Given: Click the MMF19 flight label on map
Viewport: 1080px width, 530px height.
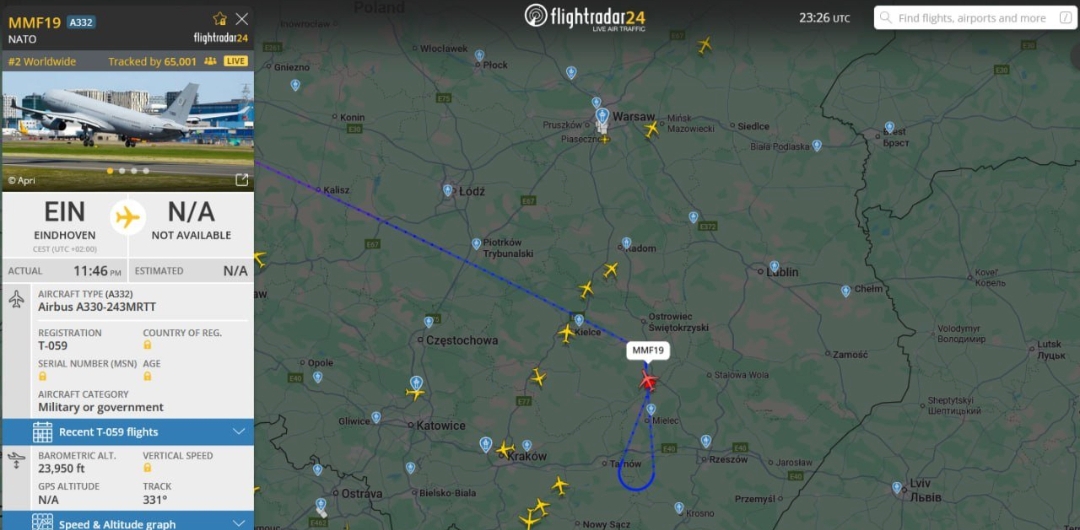Looking at the screenshot, I should 647,351.
